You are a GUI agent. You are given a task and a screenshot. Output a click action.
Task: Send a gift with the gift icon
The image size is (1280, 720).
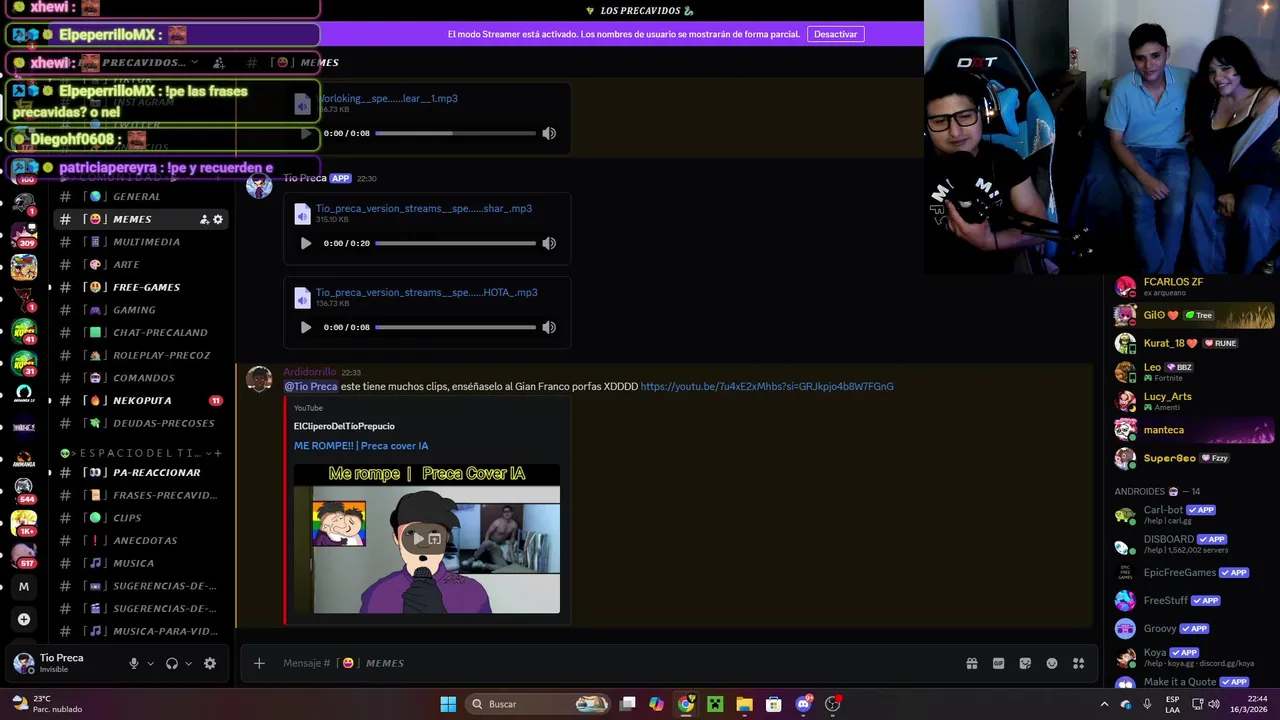(x=971, y=663)
